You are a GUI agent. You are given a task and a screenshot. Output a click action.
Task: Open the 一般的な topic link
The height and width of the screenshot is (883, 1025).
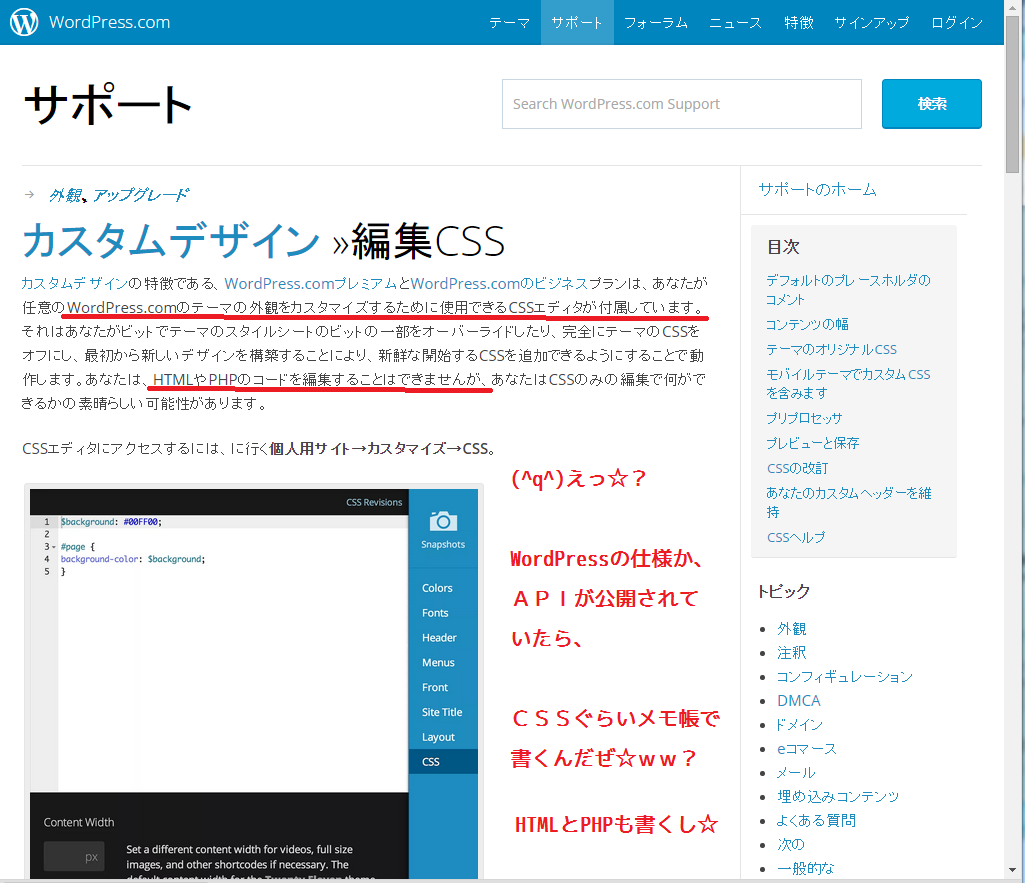coord(805,869)
